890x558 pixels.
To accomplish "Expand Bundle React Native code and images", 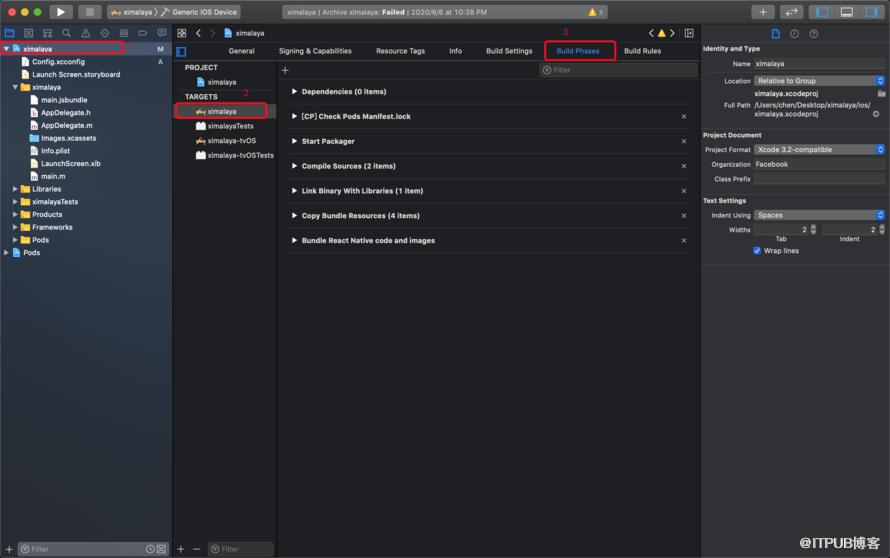I will pos(294,241).
